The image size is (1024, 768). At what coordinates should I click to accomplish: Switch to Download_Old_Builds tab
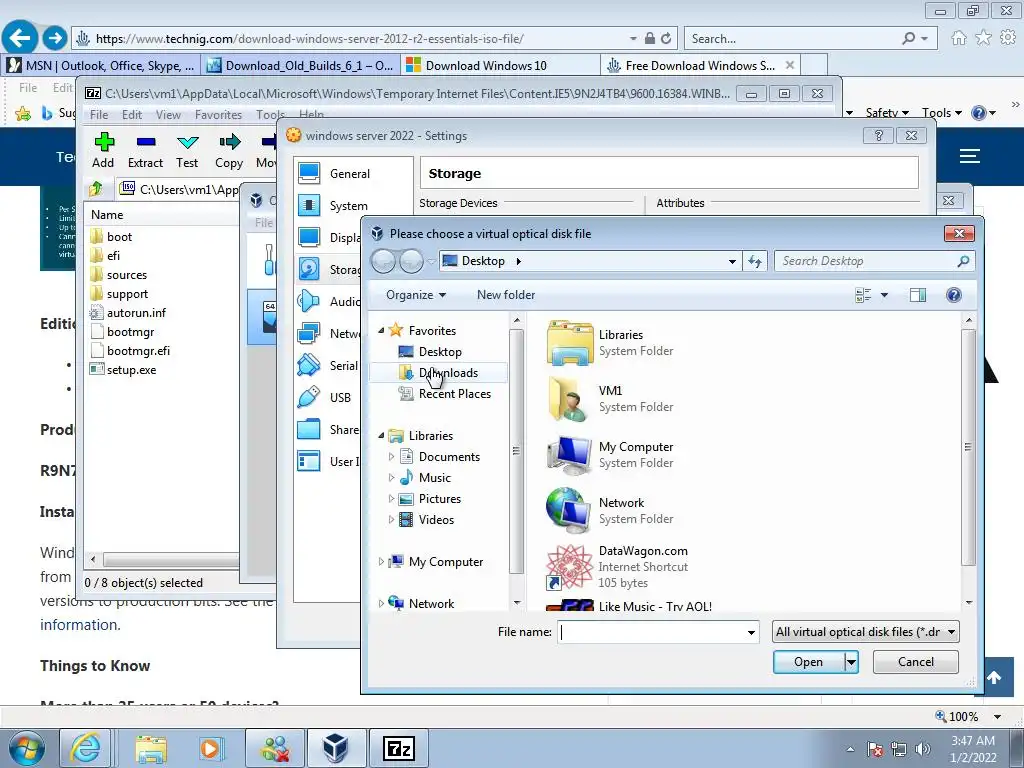point(301,65)
